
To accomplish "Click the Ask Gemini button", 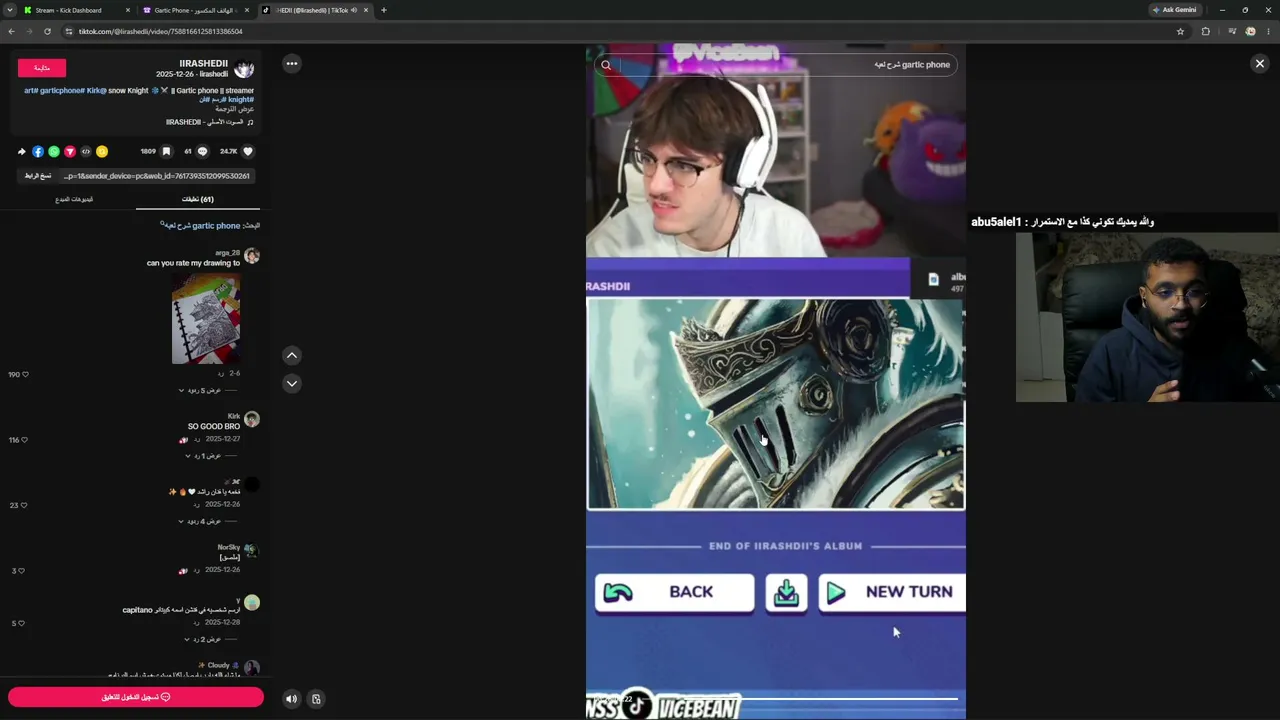I will point(1174,10).
